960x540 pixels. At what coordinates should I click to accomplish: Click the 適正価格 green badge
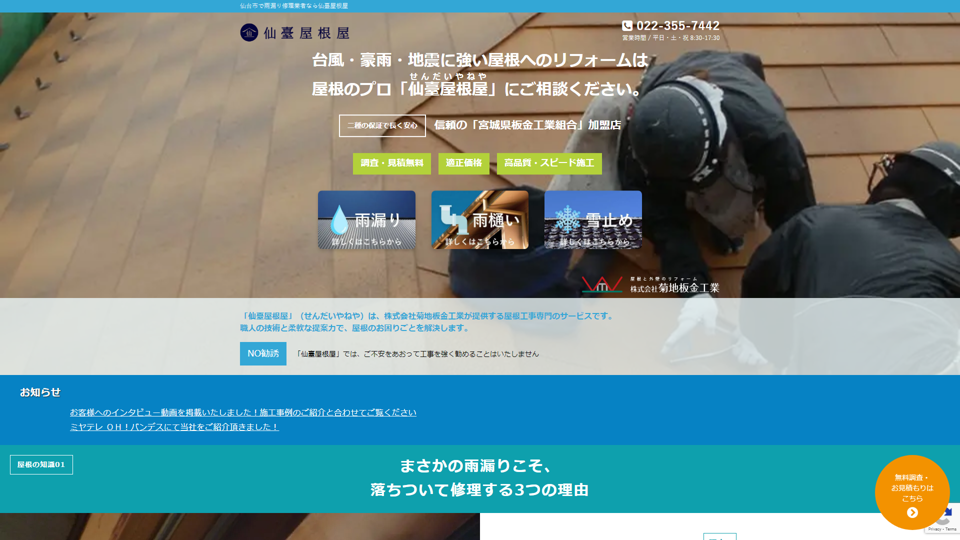point(464,163)
